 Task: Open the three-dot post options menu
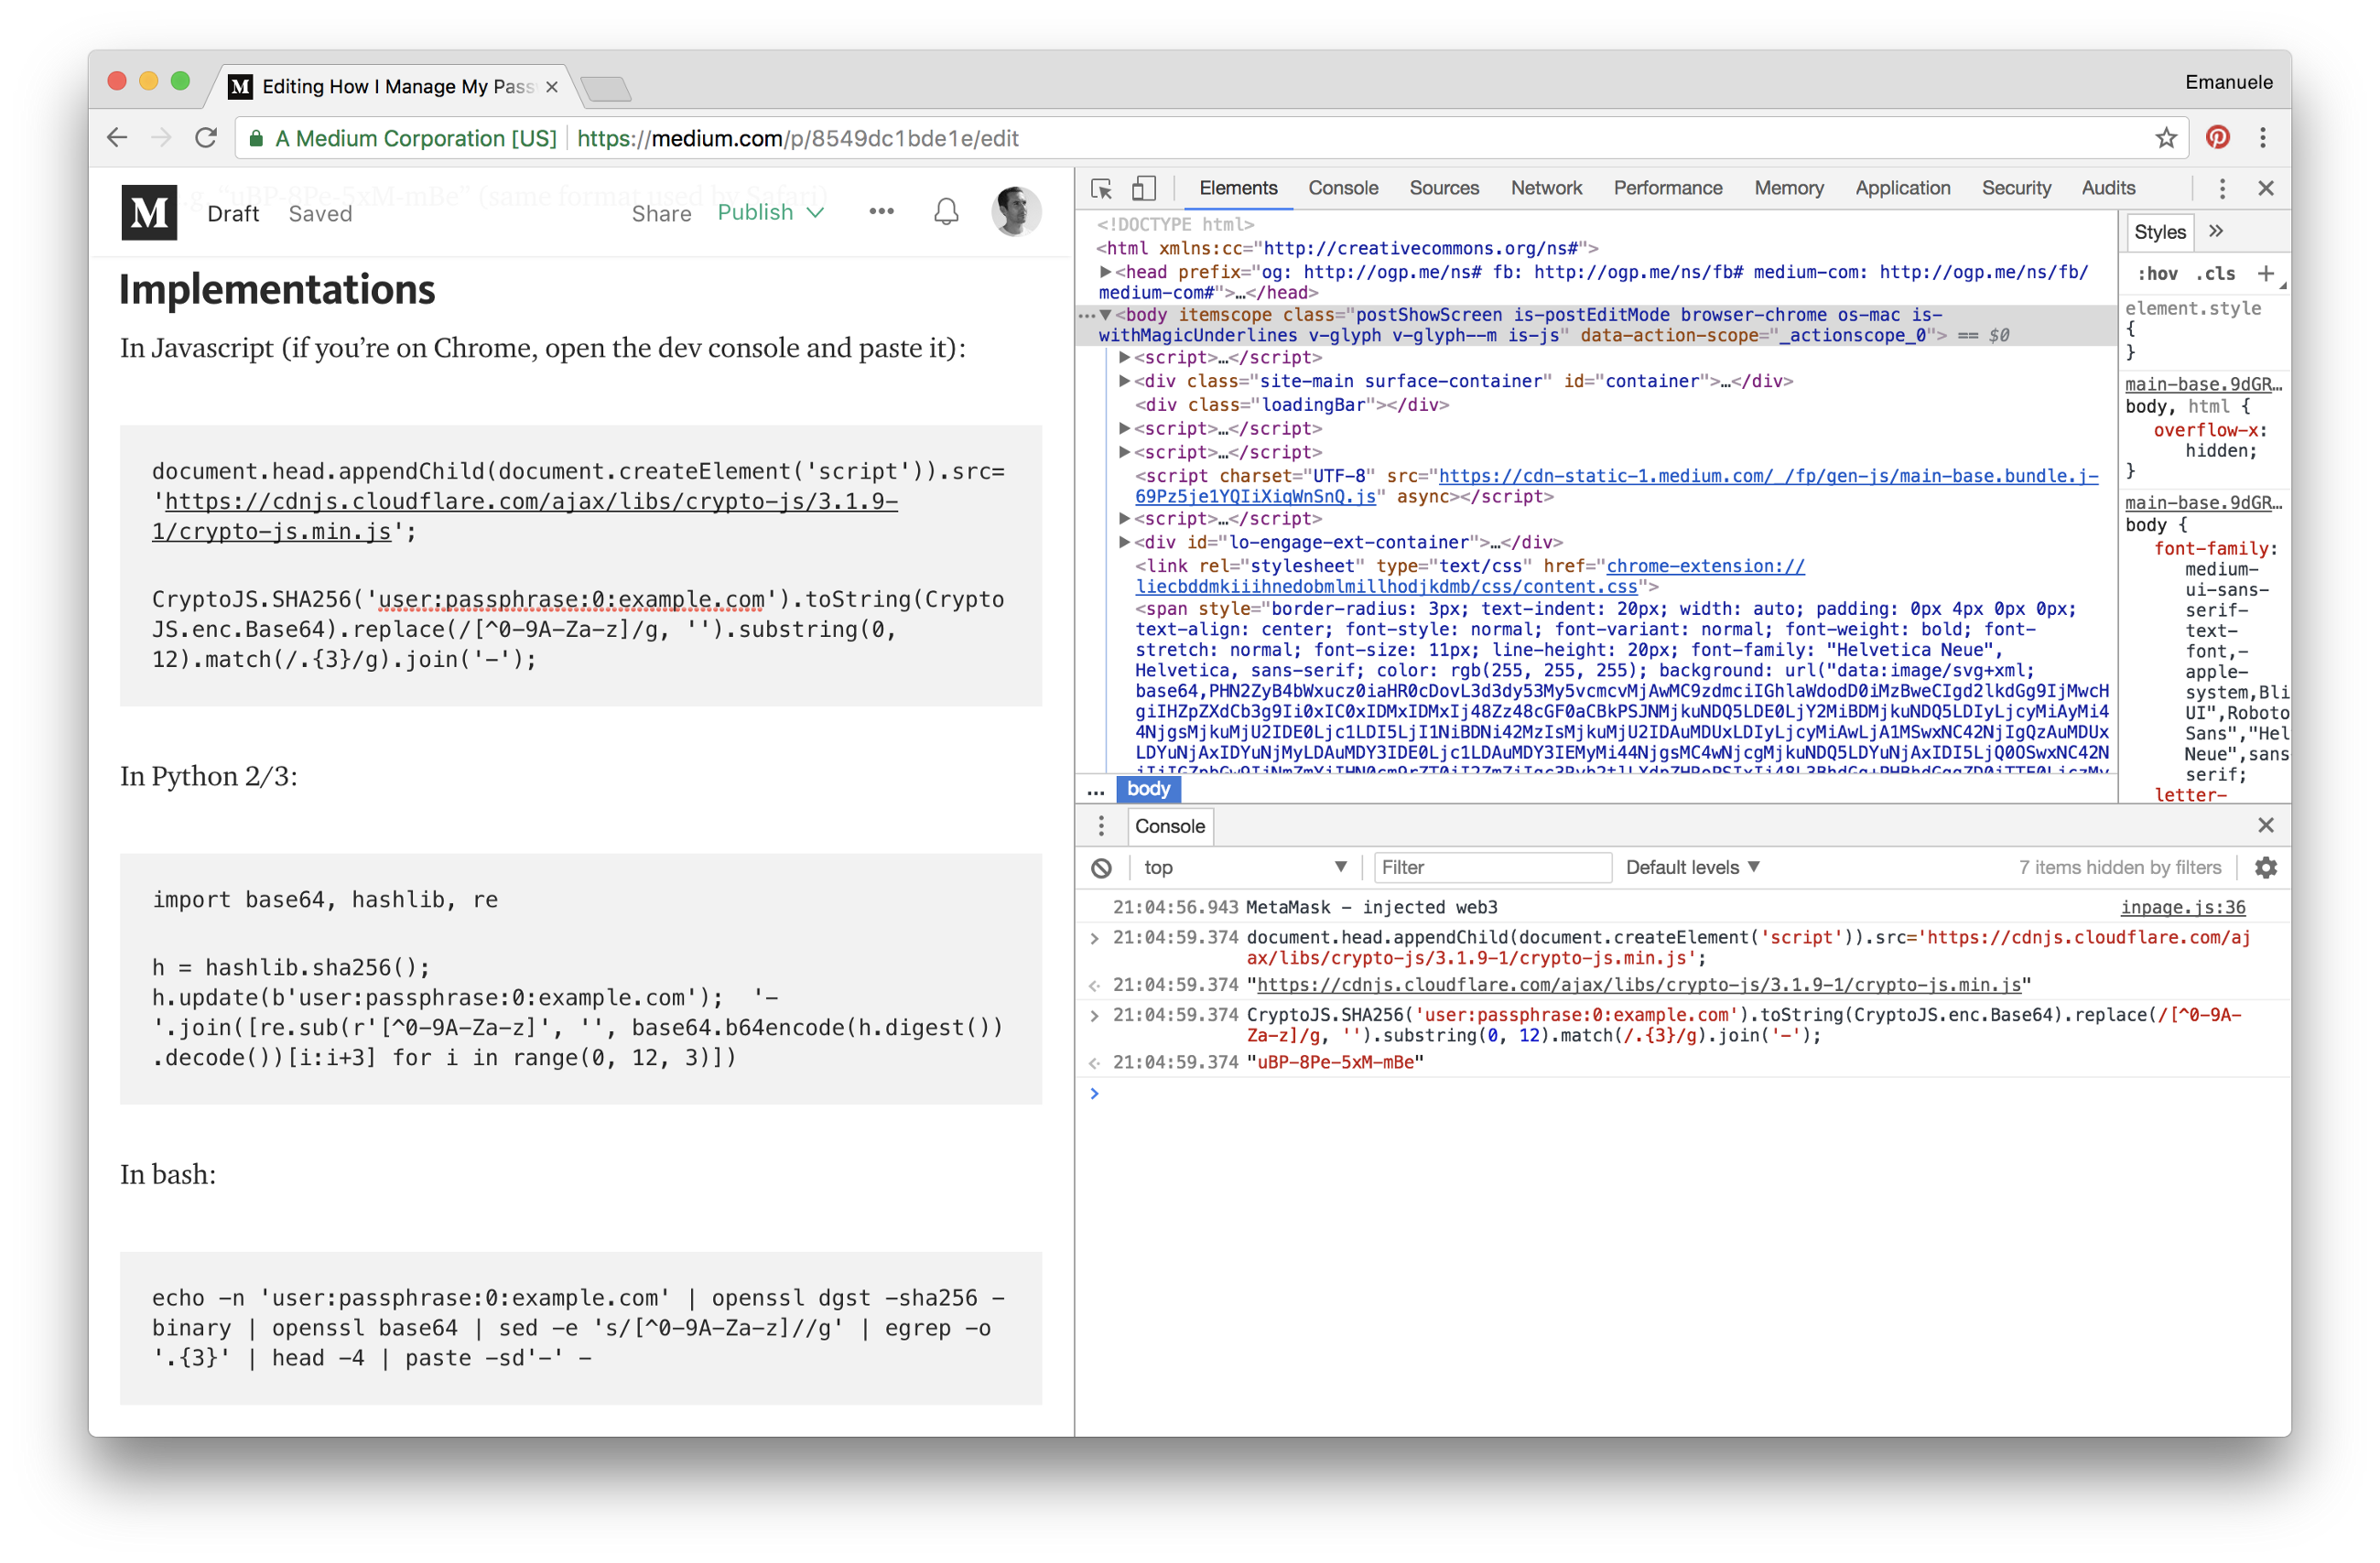pos(881,212)
